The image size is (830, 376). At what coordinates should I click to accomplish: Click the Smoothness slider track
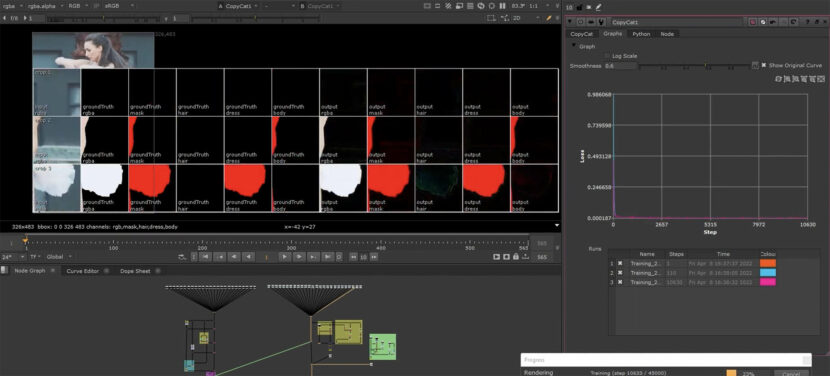693,66
